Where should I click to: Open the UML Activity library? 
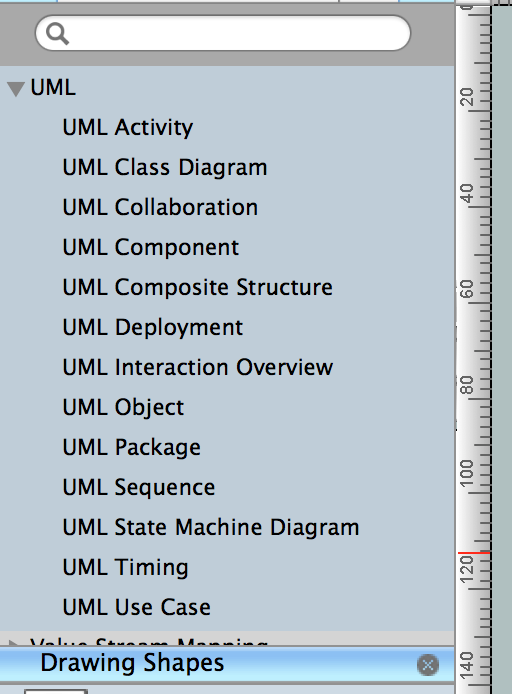(127, 128)
